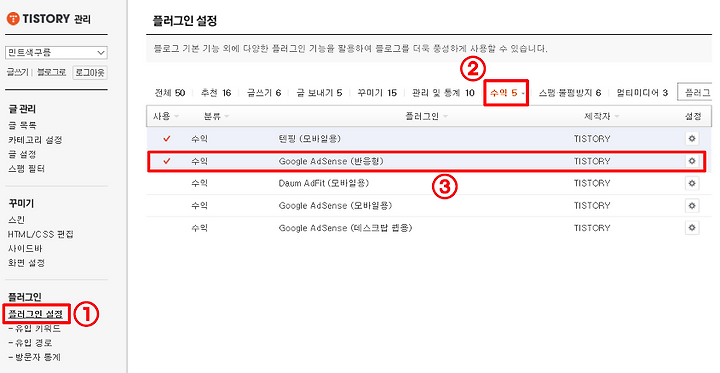The width and height of the screenshot is (720, 373).
Task: Open 스팸 필터 in the sidebar
Action: tap(26, 169)
